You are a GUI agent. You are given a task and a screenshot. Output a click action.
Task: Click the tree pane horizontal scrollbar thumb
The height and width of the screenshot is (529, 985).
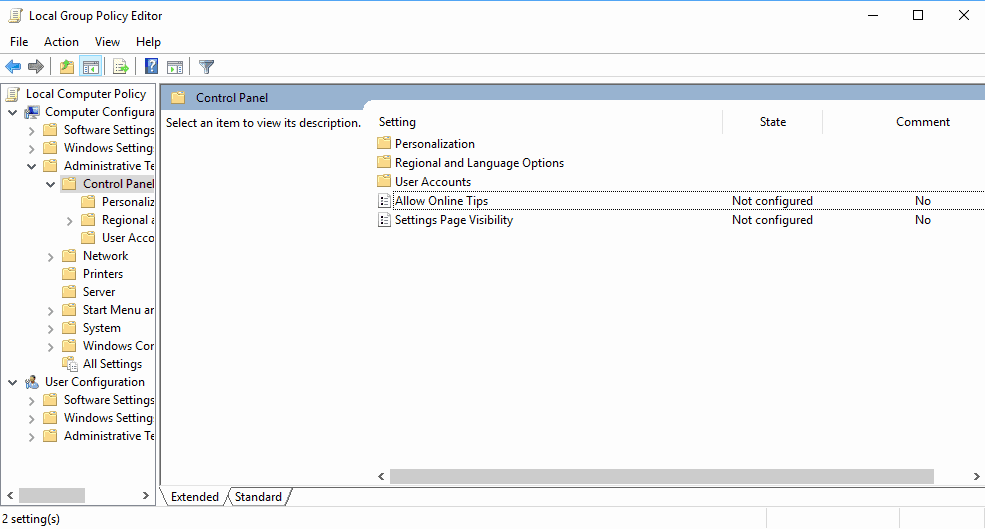[52, 496]
